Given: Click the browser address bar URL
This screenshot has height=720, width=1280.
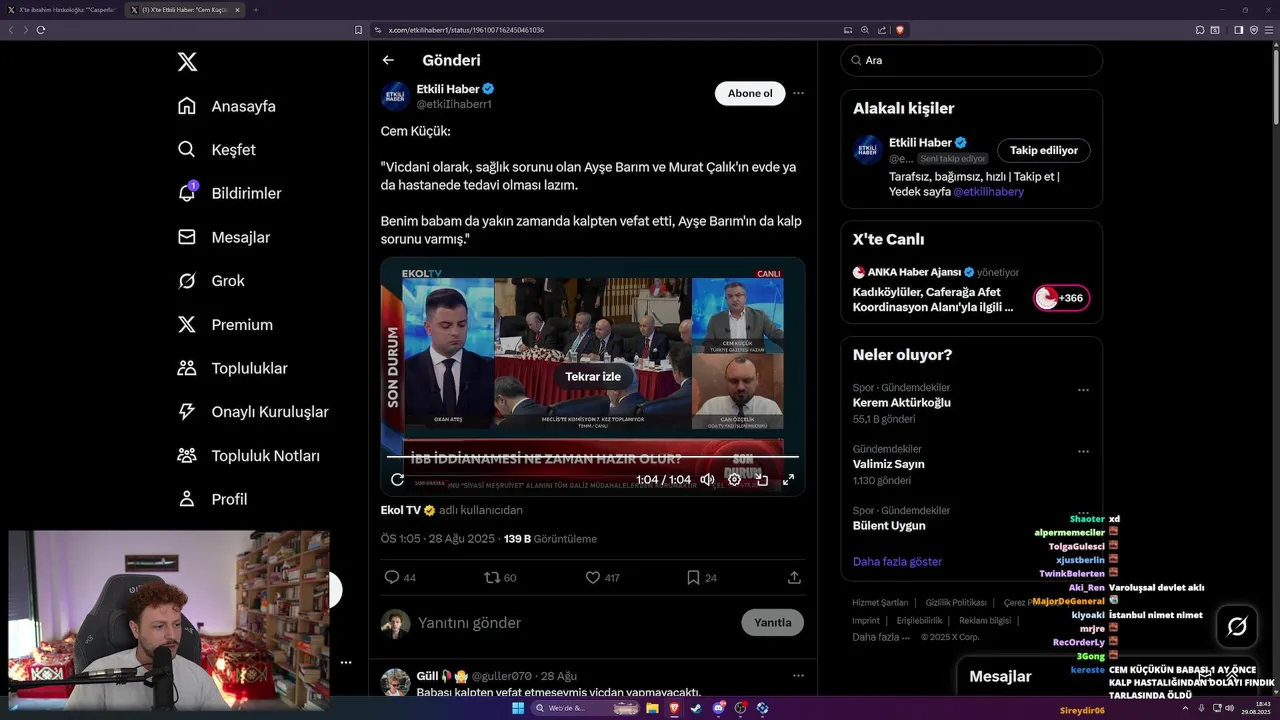Looking at the screenshot, I should point(466,30).
